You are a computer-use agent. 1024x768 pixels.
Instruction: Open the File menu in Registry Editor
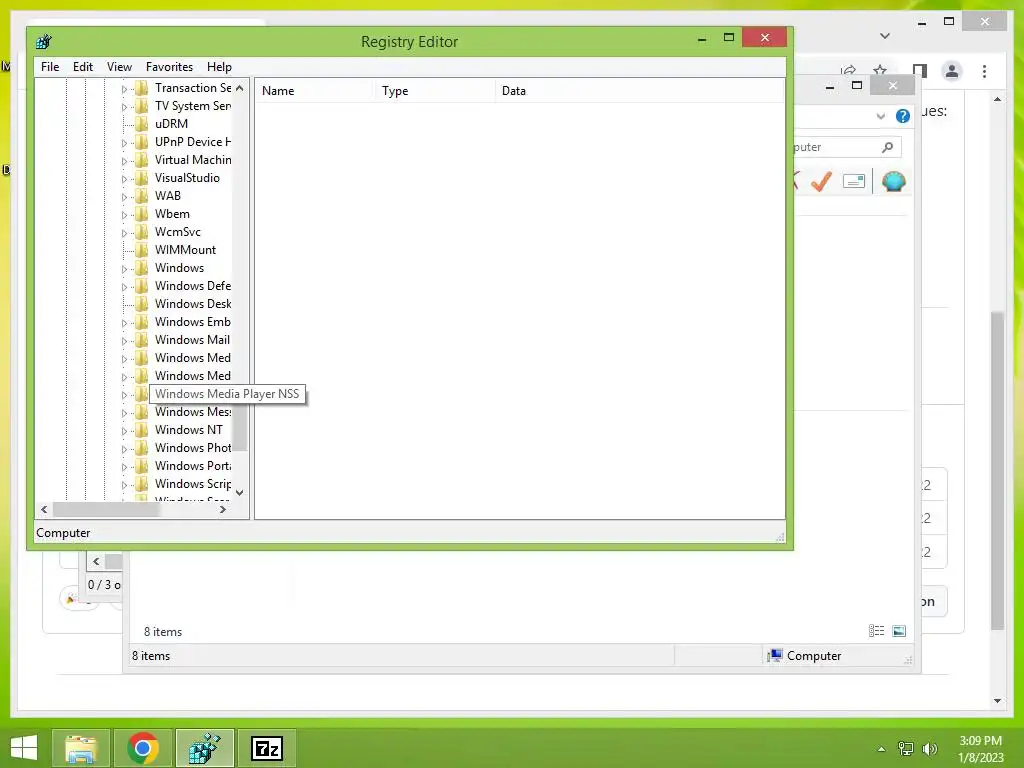point(50,67)
